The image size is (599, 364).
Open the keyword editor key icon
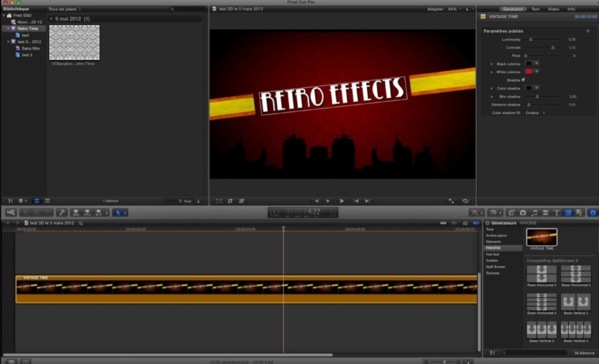tap(62, 212)
